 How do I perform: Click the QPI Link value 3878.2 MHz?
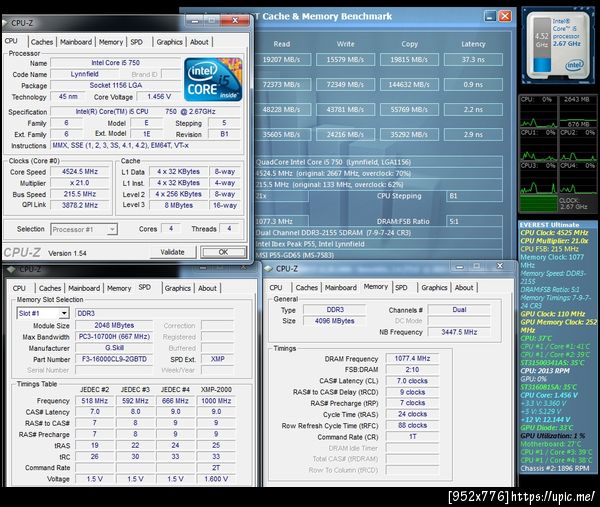(x=80, y=205)
